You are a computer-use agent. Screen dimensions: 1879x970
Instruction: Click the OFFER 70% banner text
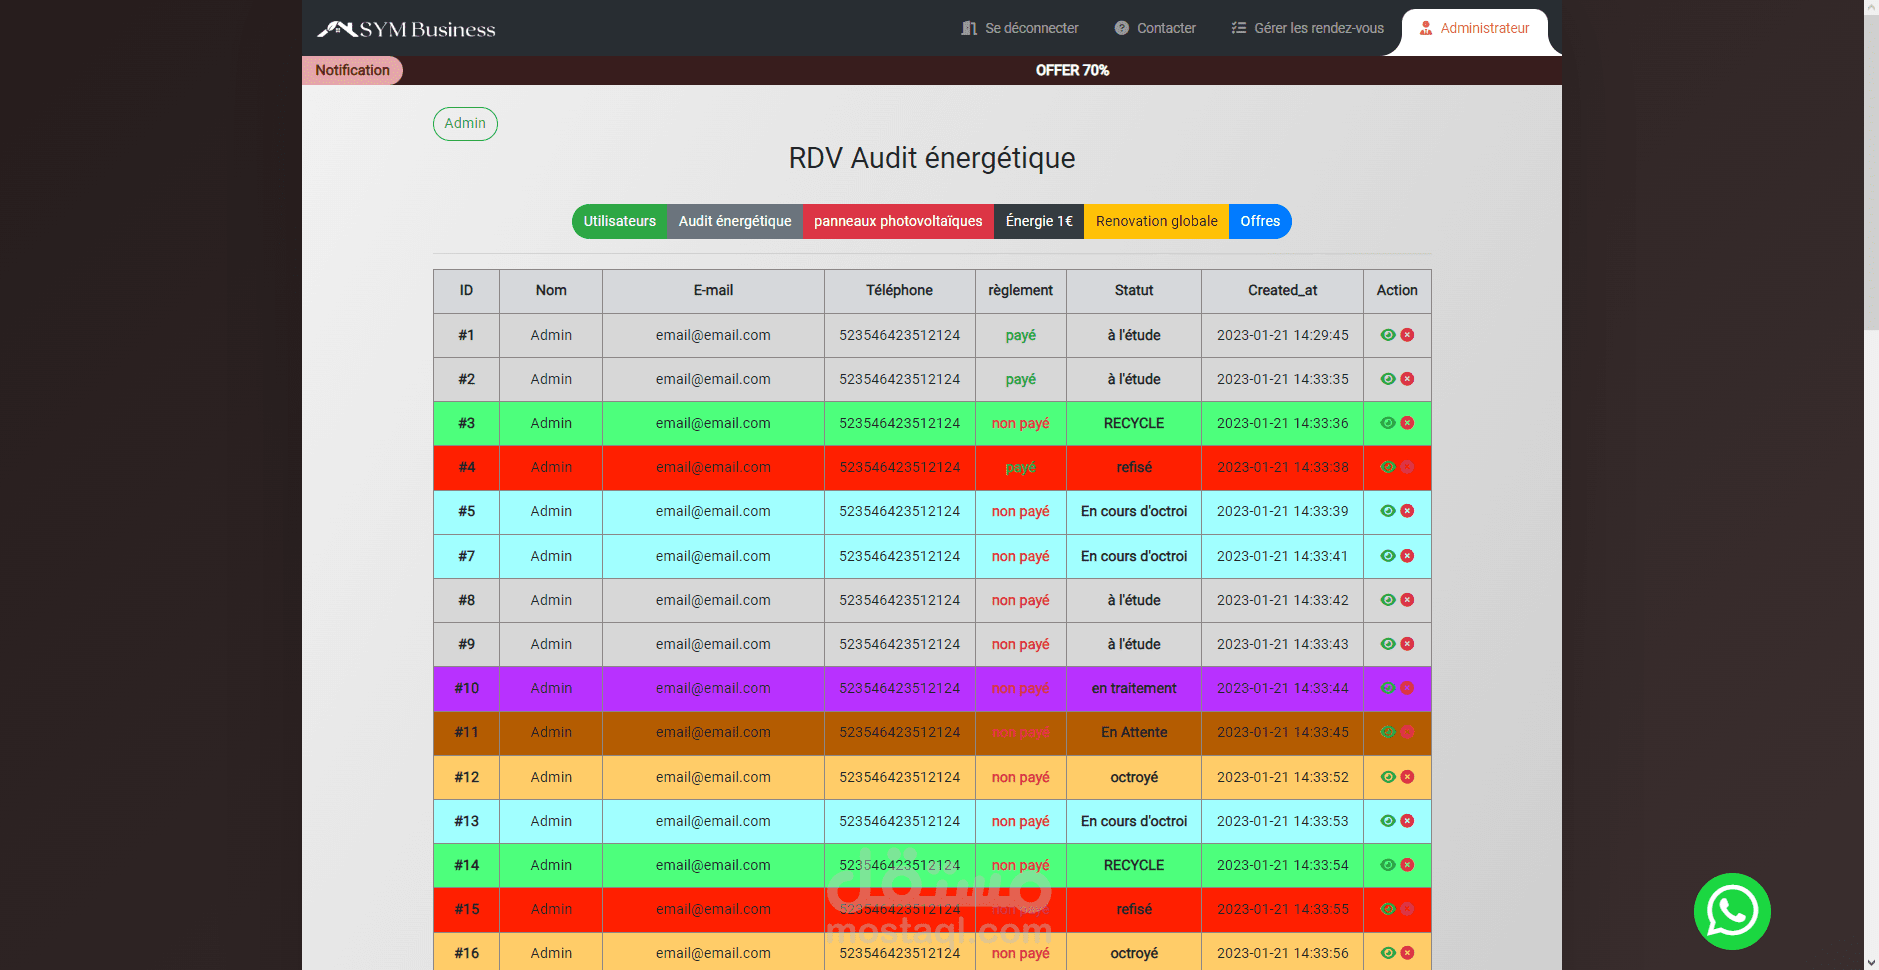pos(1072,70)
